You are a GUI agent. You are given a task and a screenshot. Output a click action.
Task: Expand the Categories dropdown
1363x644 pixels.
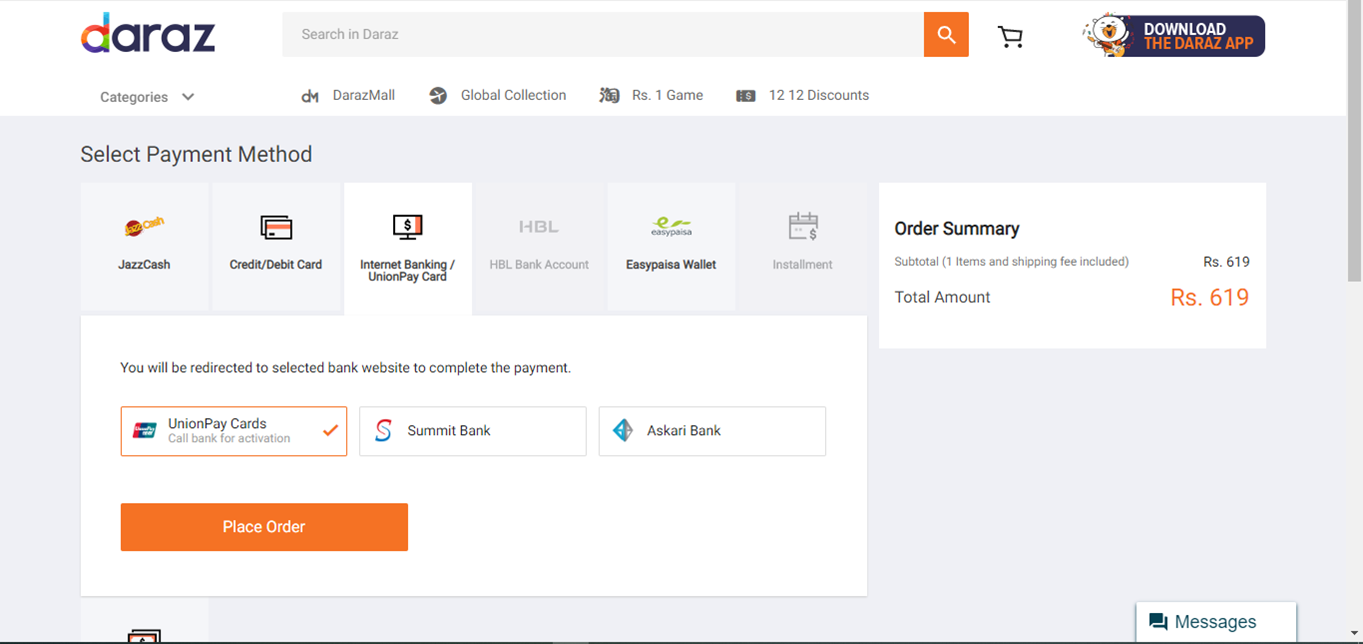[147, 97]
